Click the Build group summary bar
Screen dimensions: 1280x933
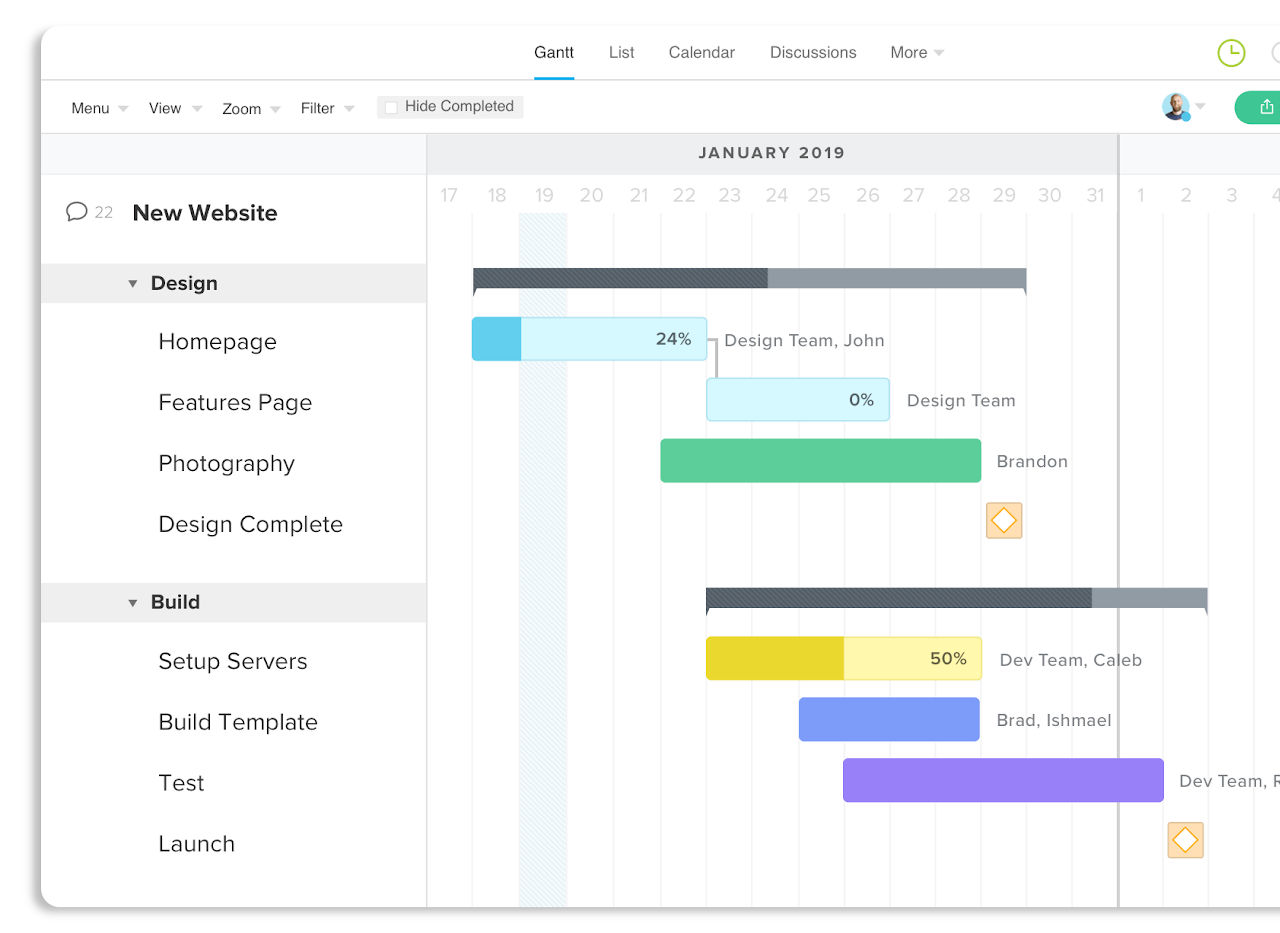[957, 598]
